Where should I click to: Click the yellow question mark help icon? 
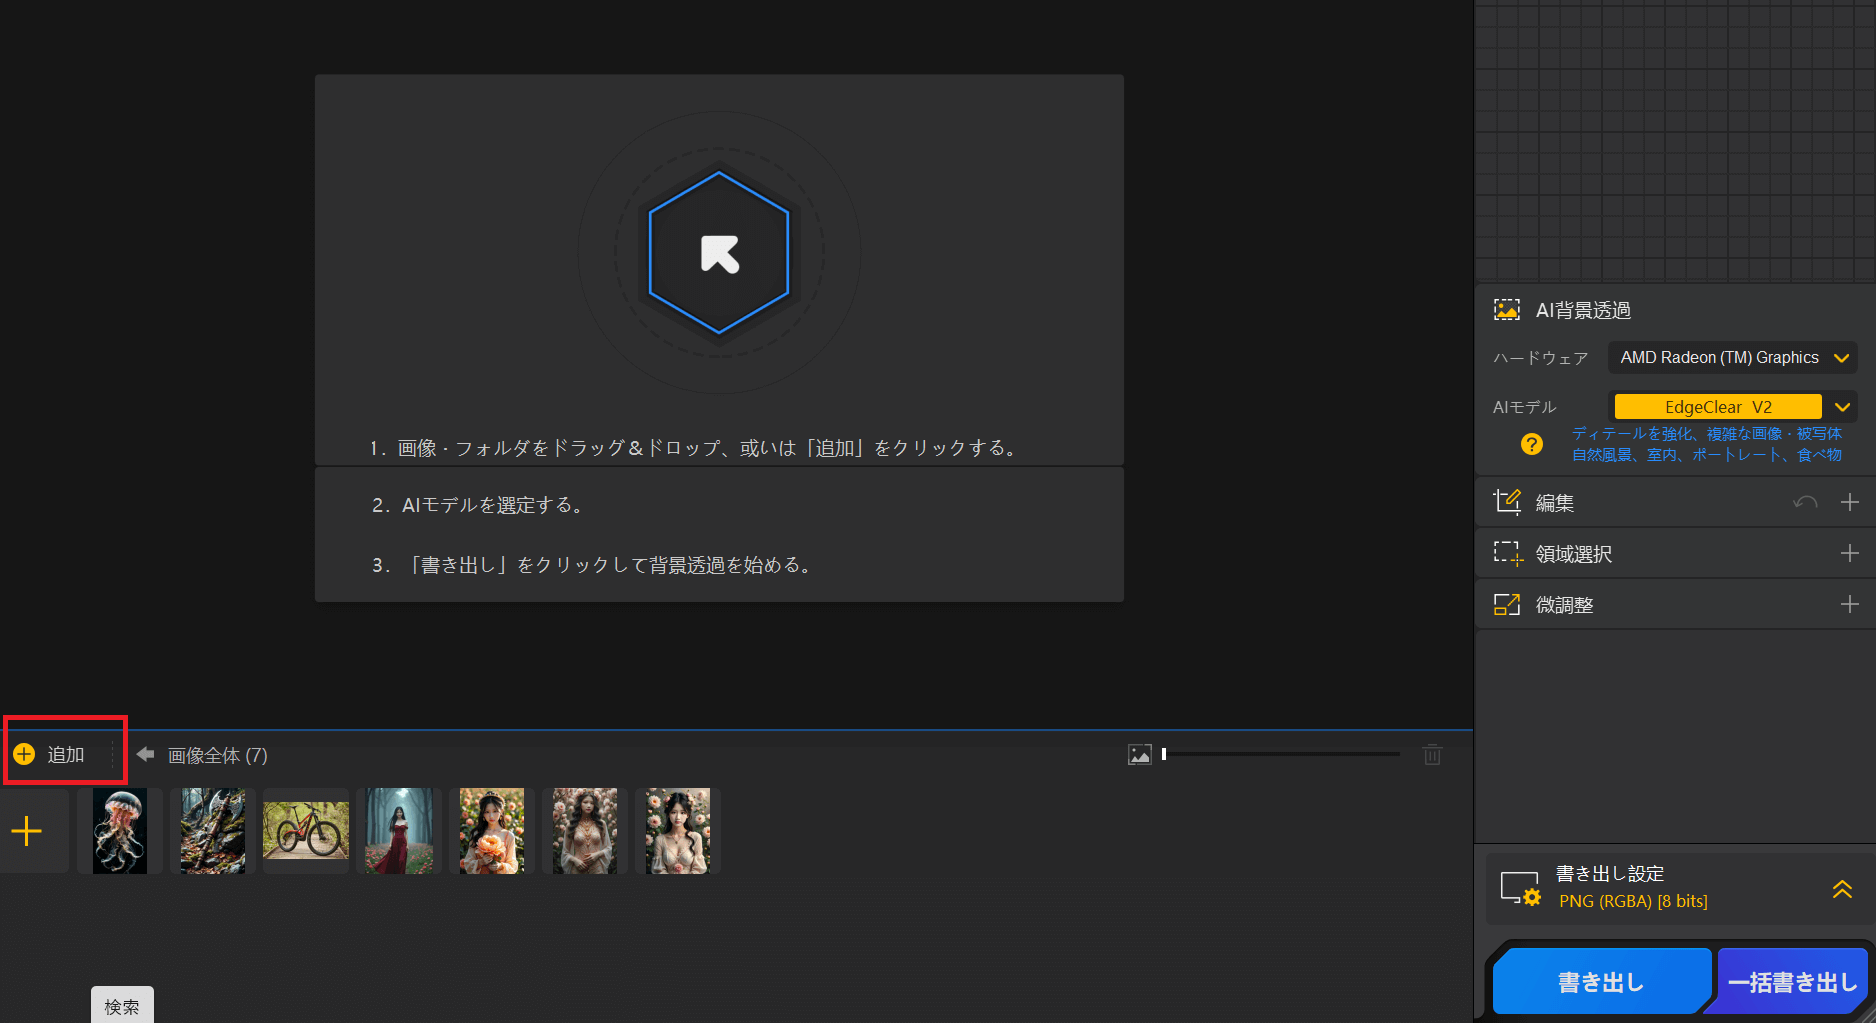(1531, 444)
